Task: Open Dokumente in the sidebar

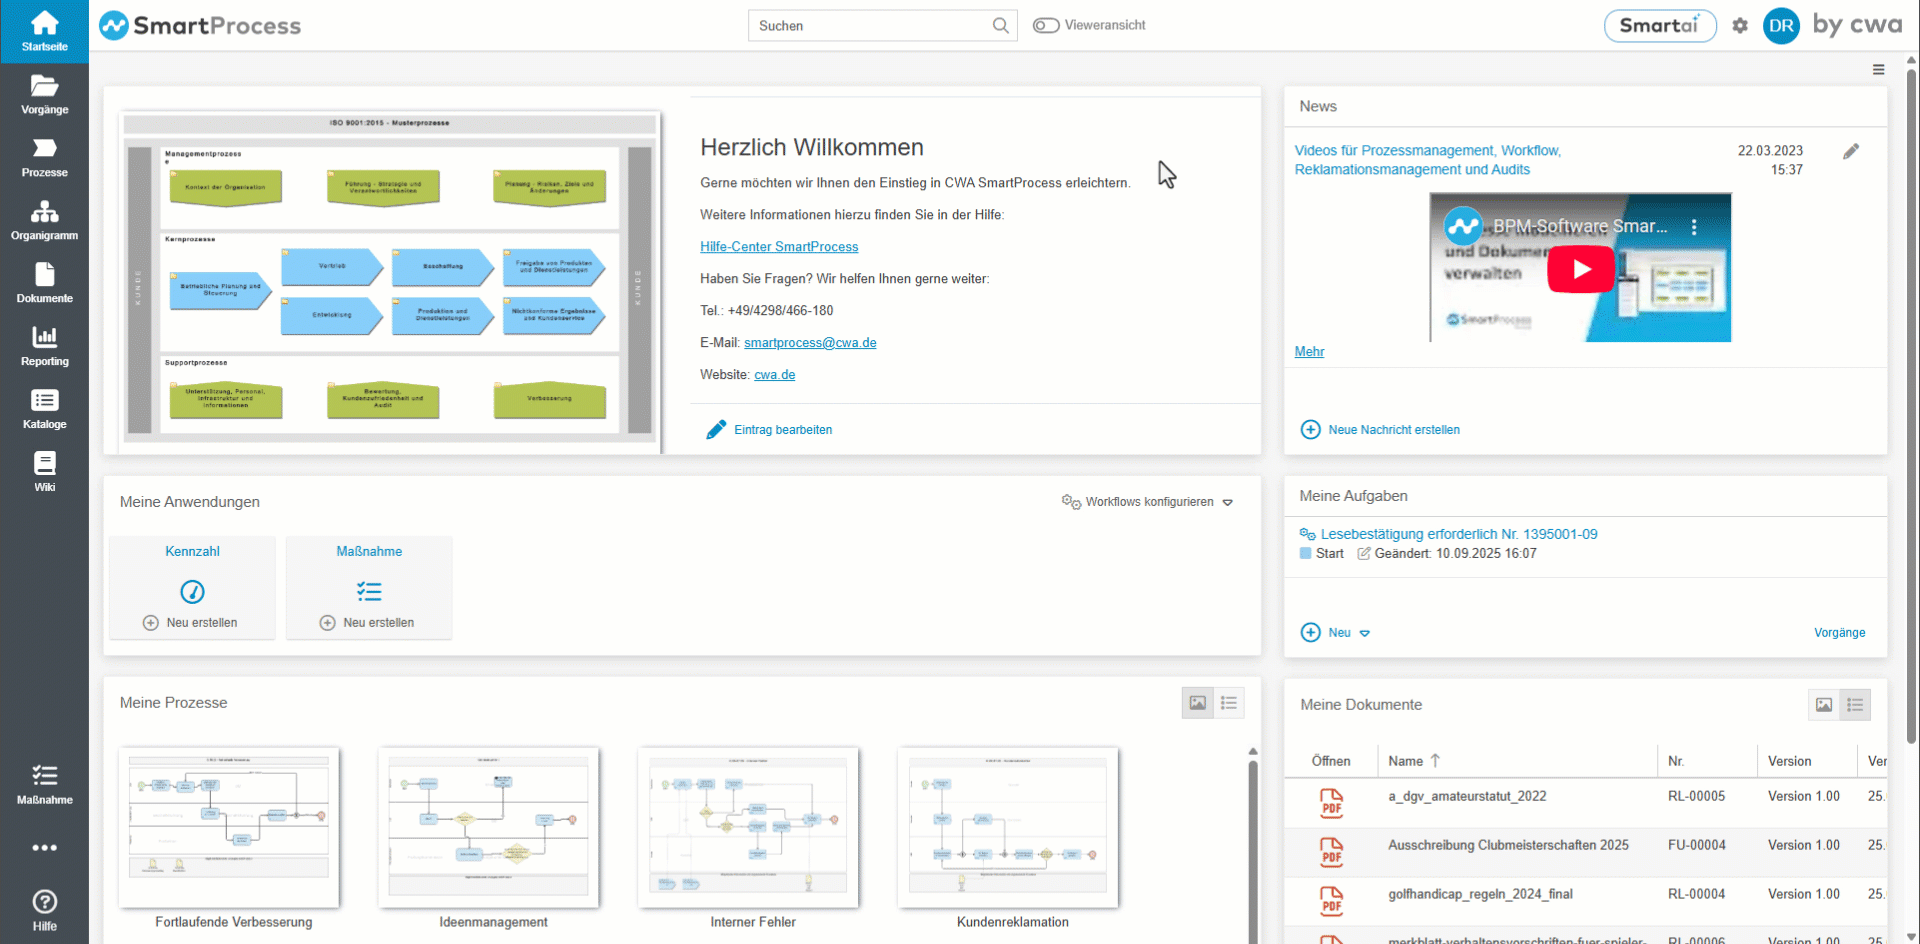Action: tap(44, 284)
